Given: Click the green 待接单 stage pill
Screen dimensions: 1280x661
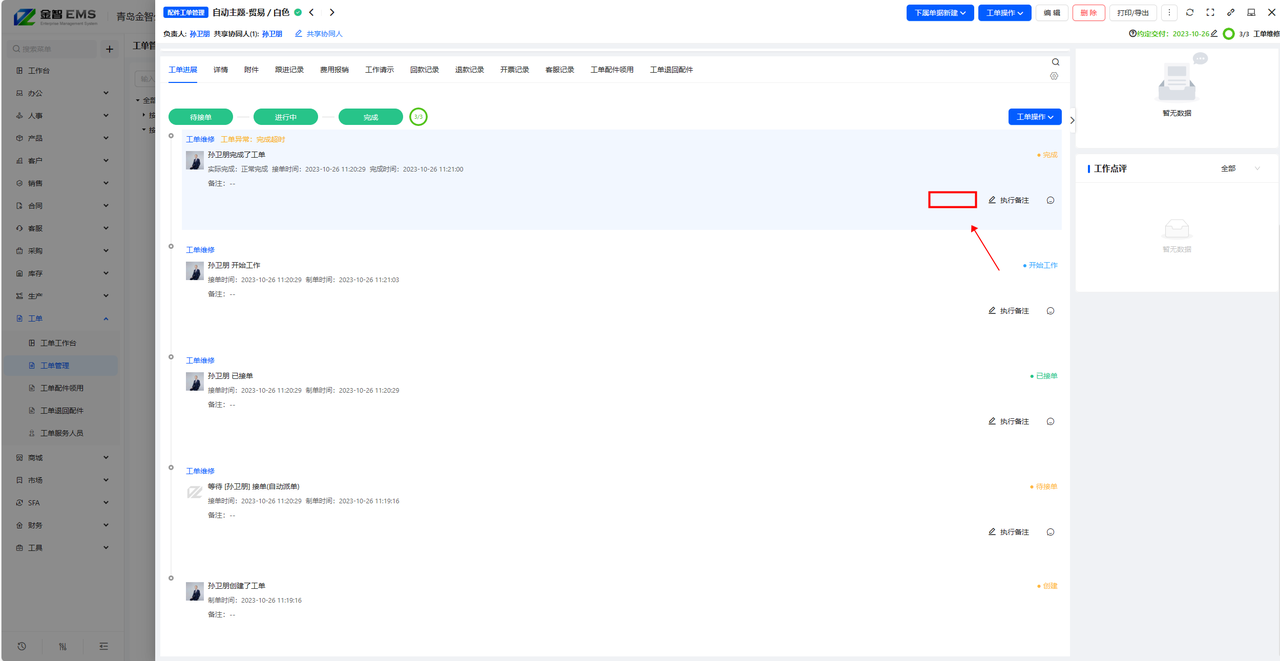Looking at the screenshot, I should [x=201, y=117].
